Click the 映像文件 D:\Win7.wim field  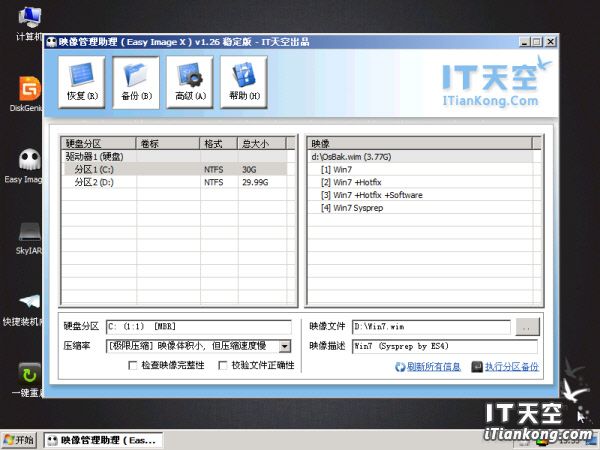click(x=431, y=327)
